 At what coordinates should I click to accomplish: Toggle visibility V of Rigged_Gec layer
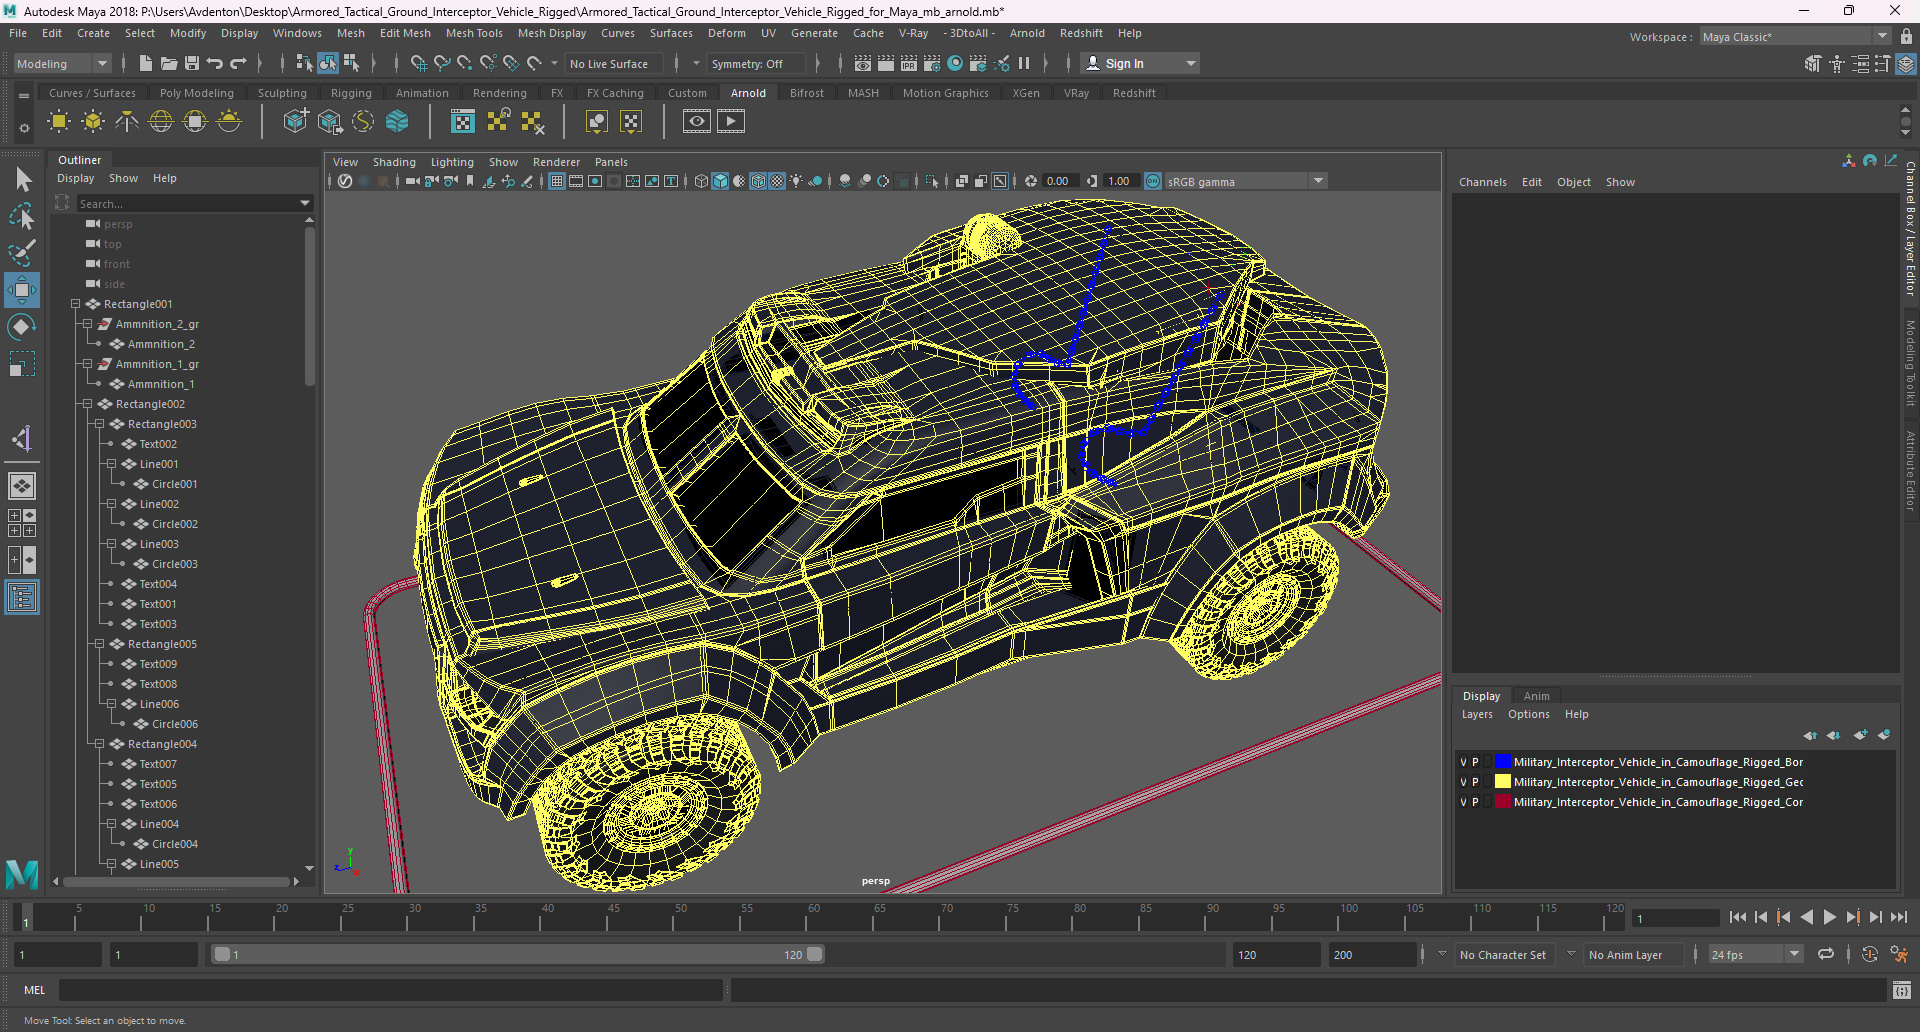point(1463,782)
